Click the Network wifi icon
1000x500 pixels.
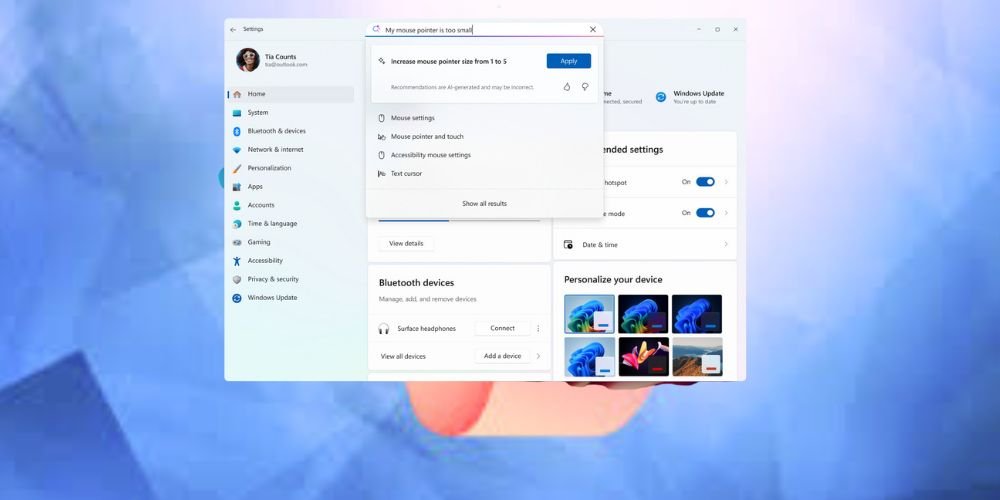tap(237, 150)
